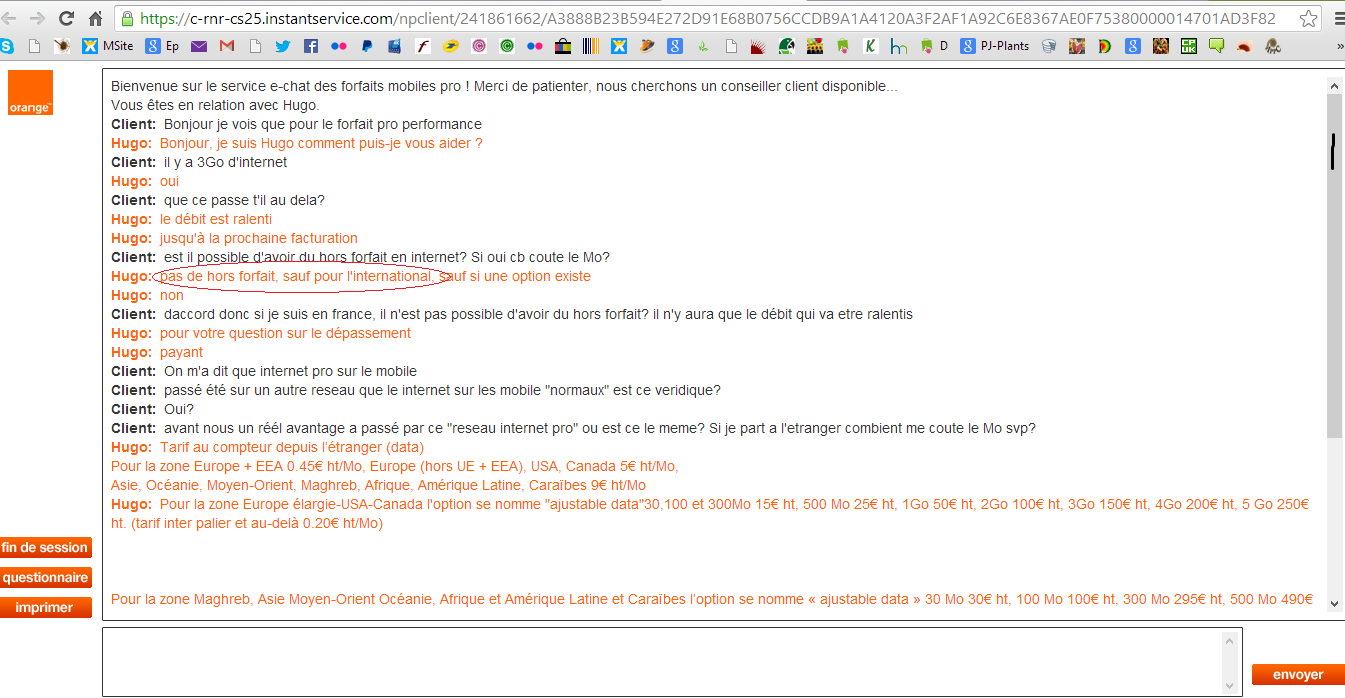Send the message with 'envoyer'
1345x698 pixels.
click(x=1297, y=675)
